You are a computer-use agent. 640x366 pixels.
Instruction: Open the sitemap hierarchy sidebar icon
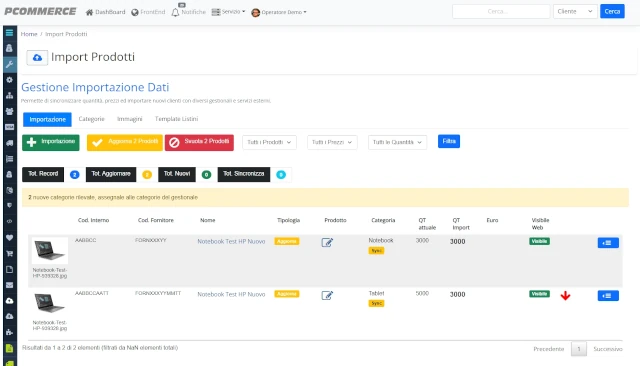9,95
